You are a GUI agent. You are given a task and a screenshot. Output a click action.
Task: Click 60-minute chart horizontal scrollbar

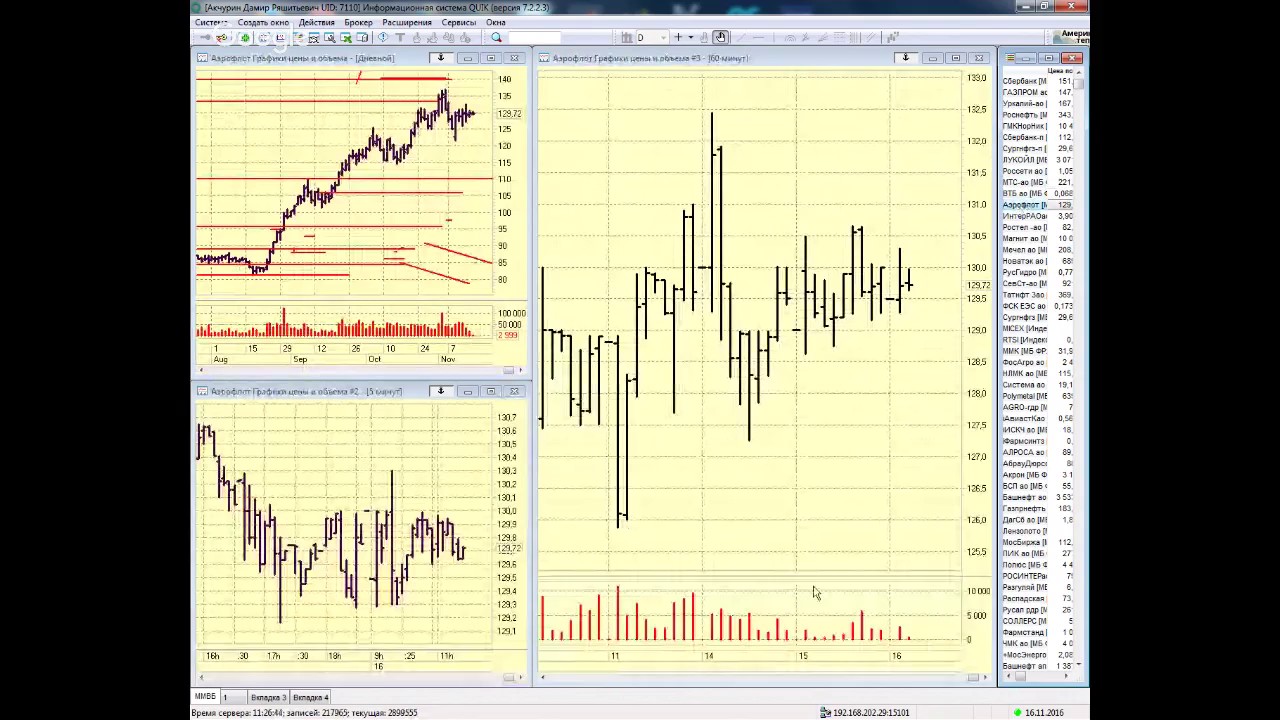(x=762, y=677)
